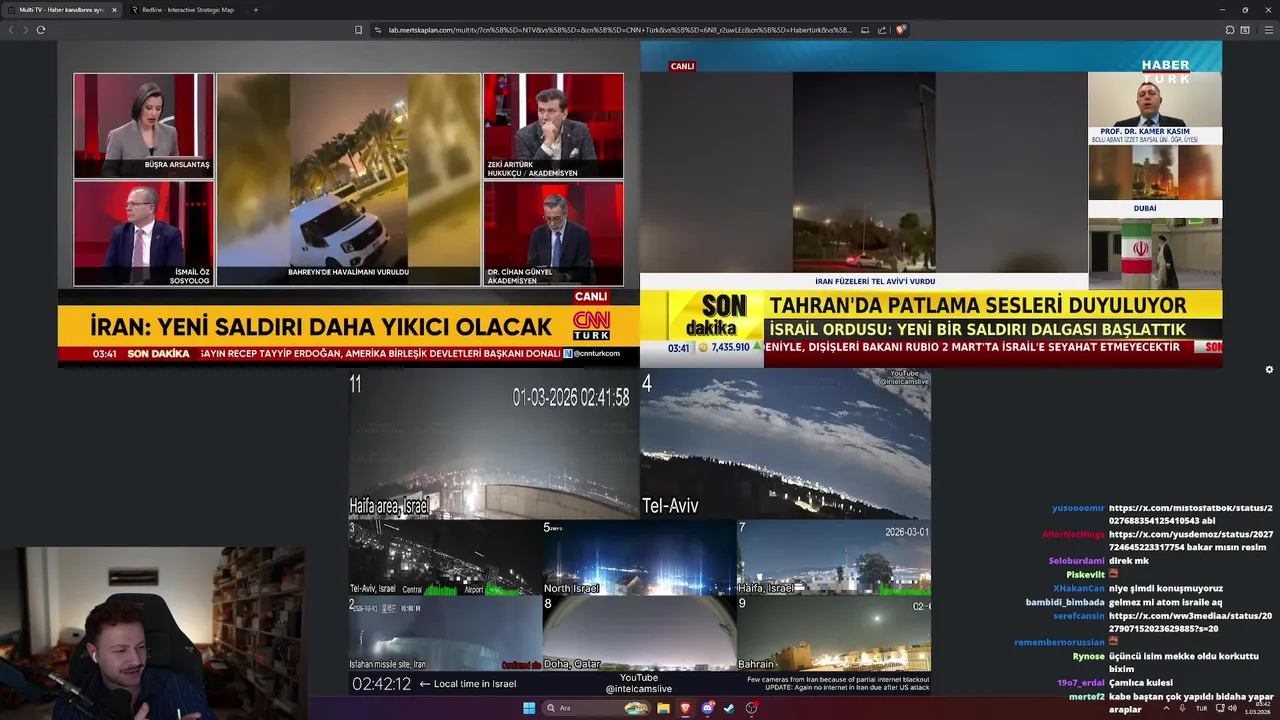Go forward in browser history

(26, 30)
